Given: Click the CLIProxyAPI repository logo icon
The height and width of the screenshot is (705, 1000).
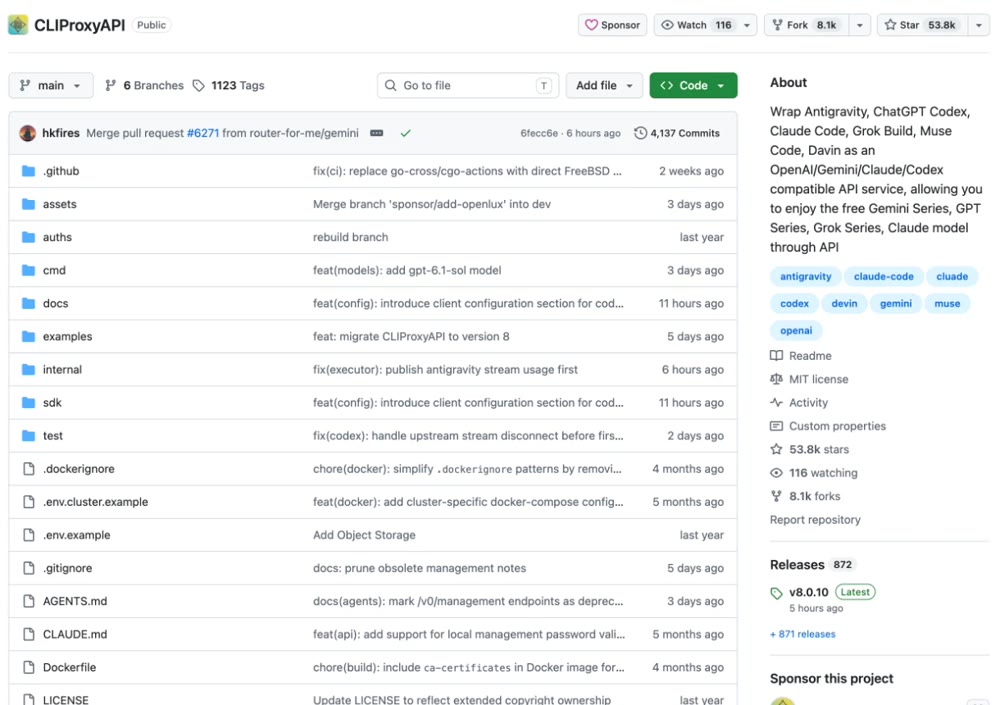Looking at the screenshot, I should coord(18,25).
